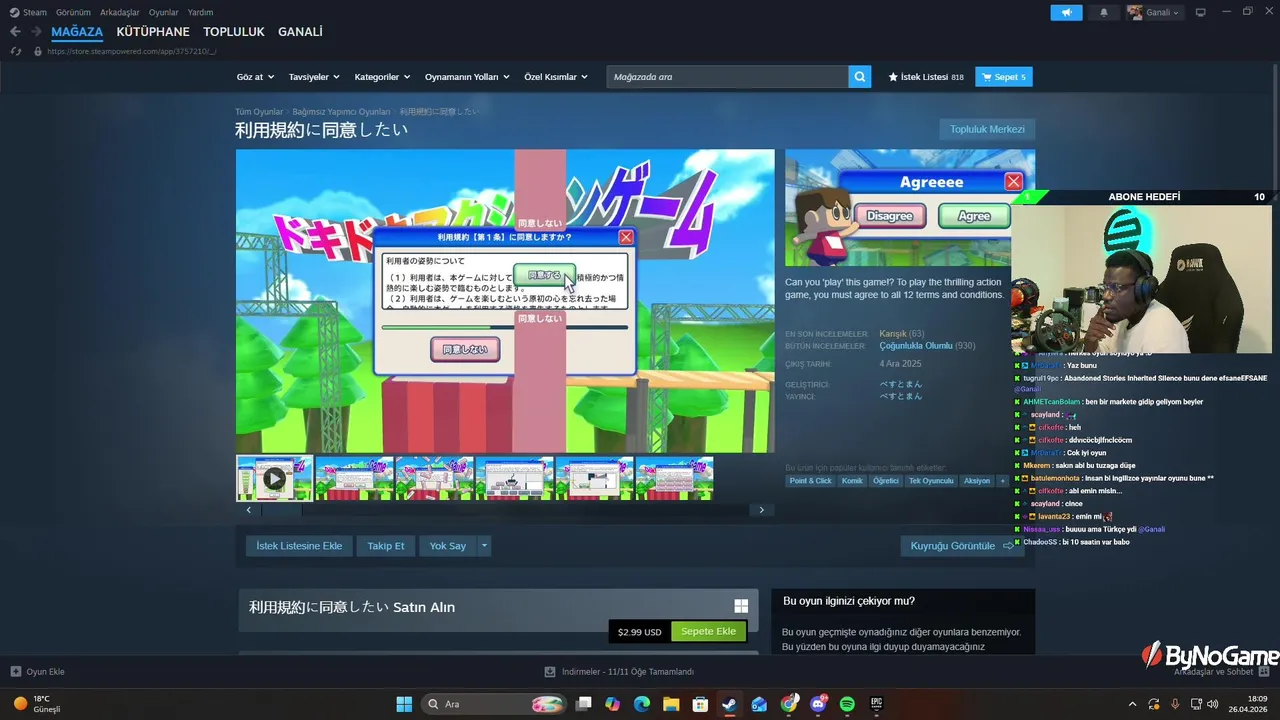Click the thumbnail strip left arrow
The image size is (1280, 720).
[x=249, y=510]
